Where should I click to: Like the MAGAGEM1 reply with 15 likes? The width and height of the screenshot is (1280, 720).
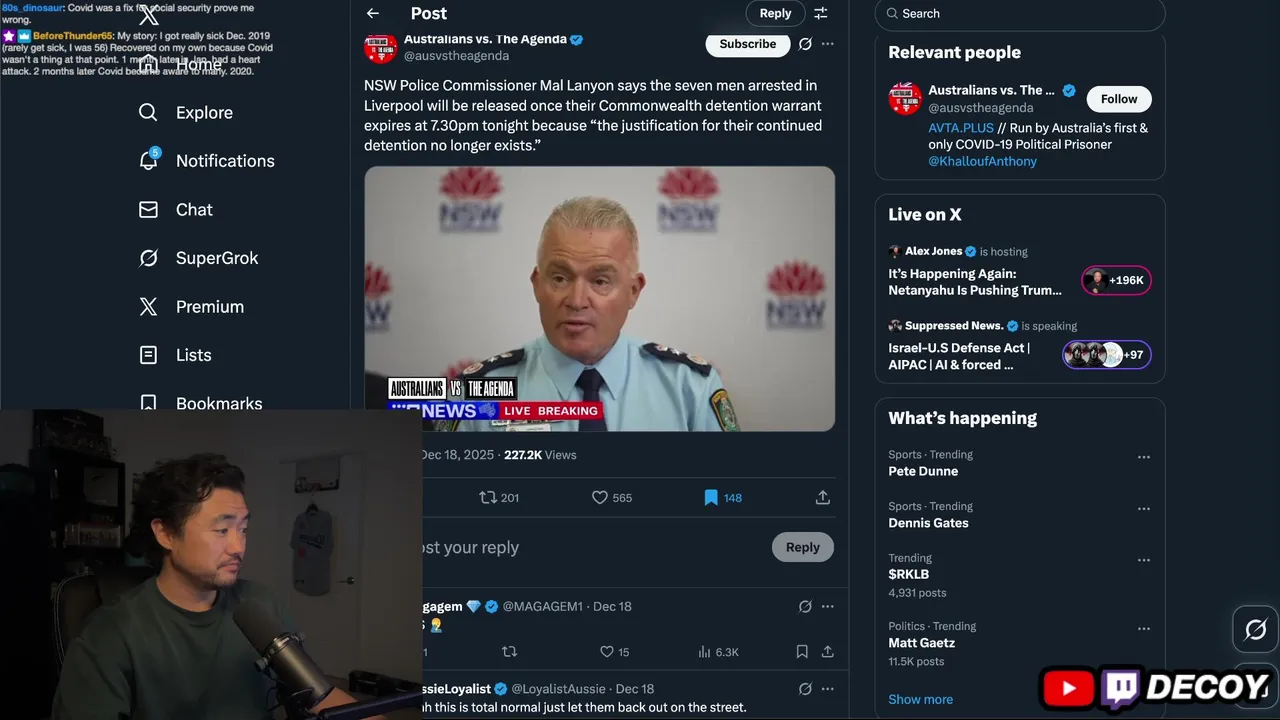(x=606, y=652)
